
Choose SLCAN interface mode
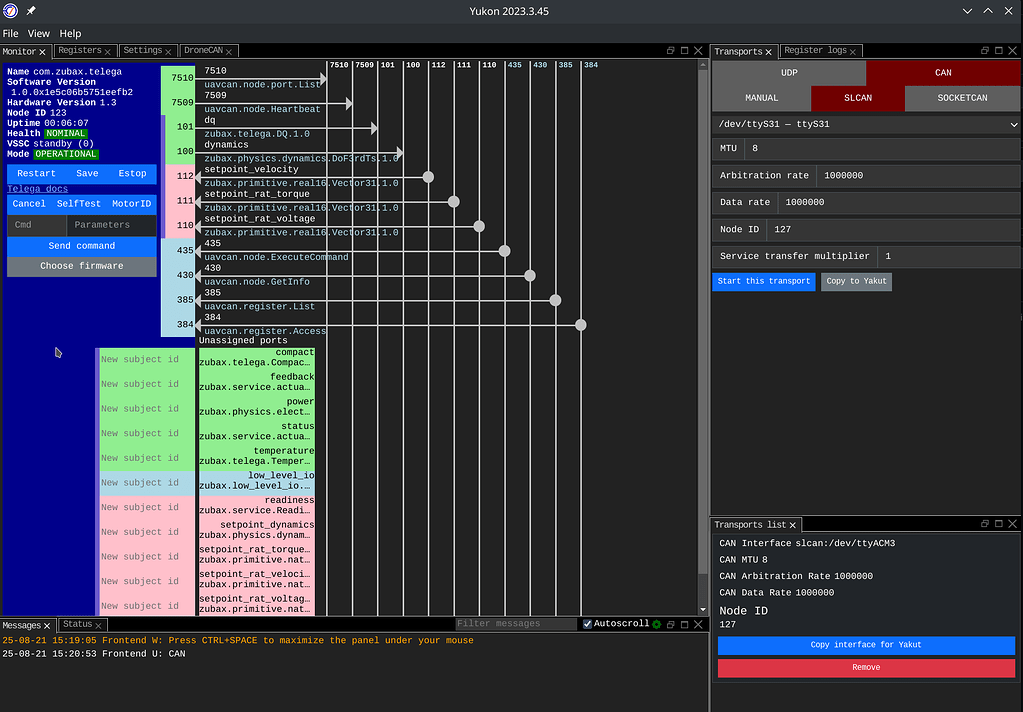point(857,98)
